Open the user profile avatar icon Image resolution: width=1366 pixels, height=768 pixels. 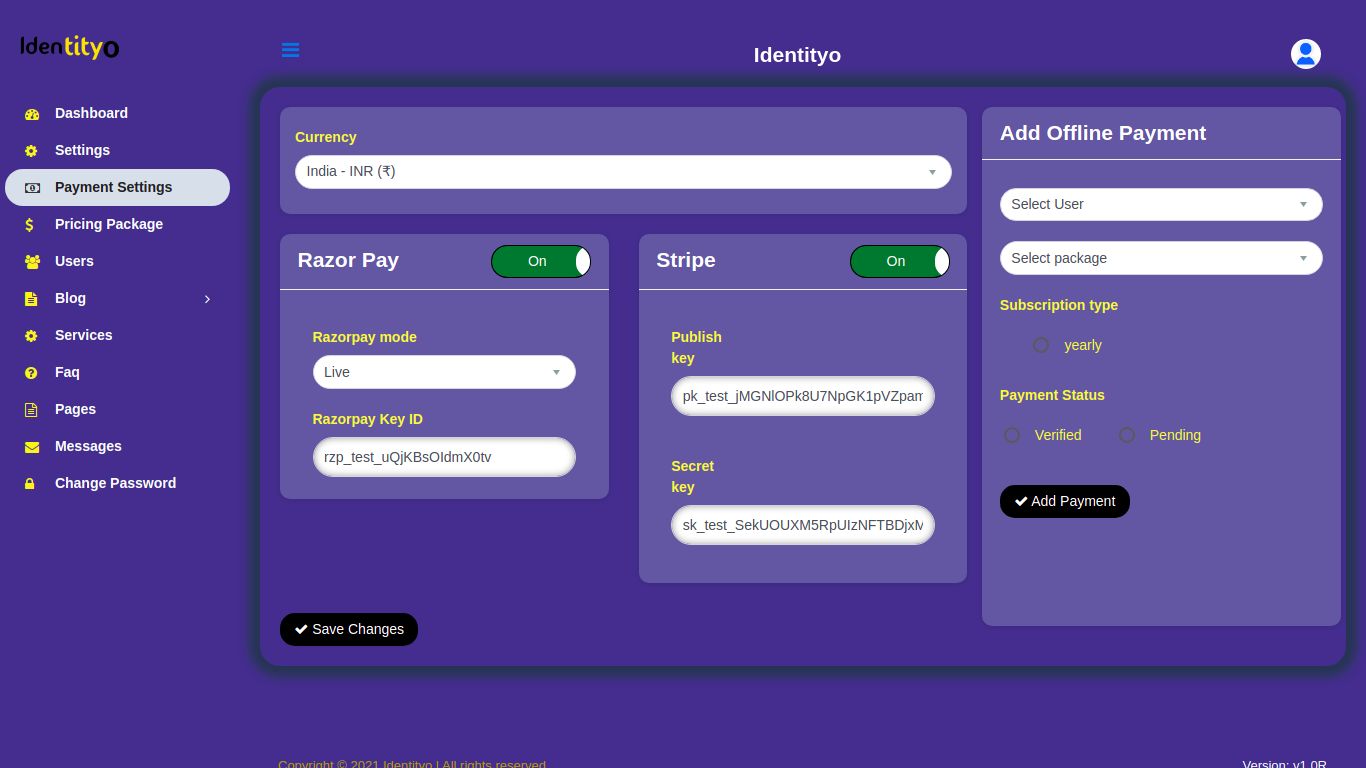click(1306, 54)
